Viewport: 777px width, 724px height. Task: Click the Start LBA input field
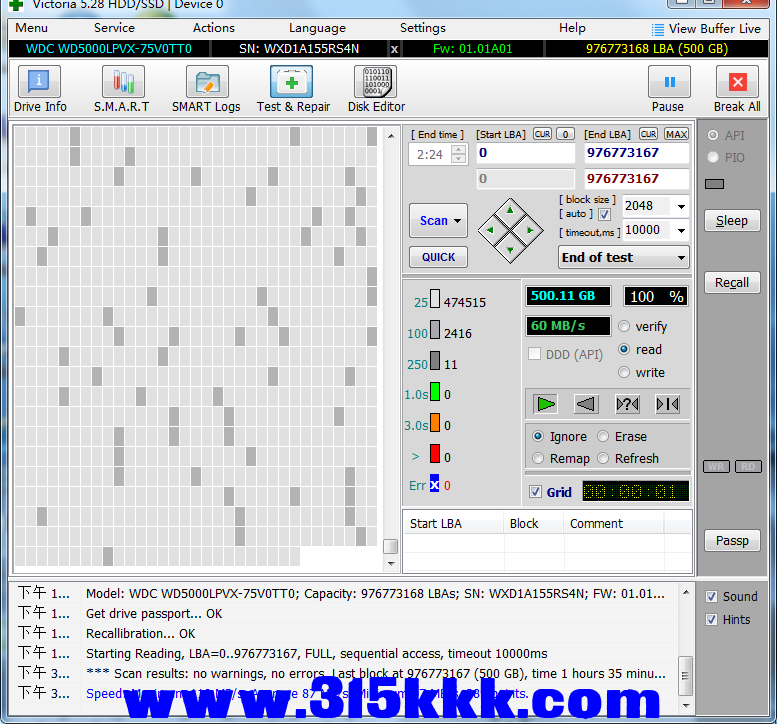[x=526, y=153]
